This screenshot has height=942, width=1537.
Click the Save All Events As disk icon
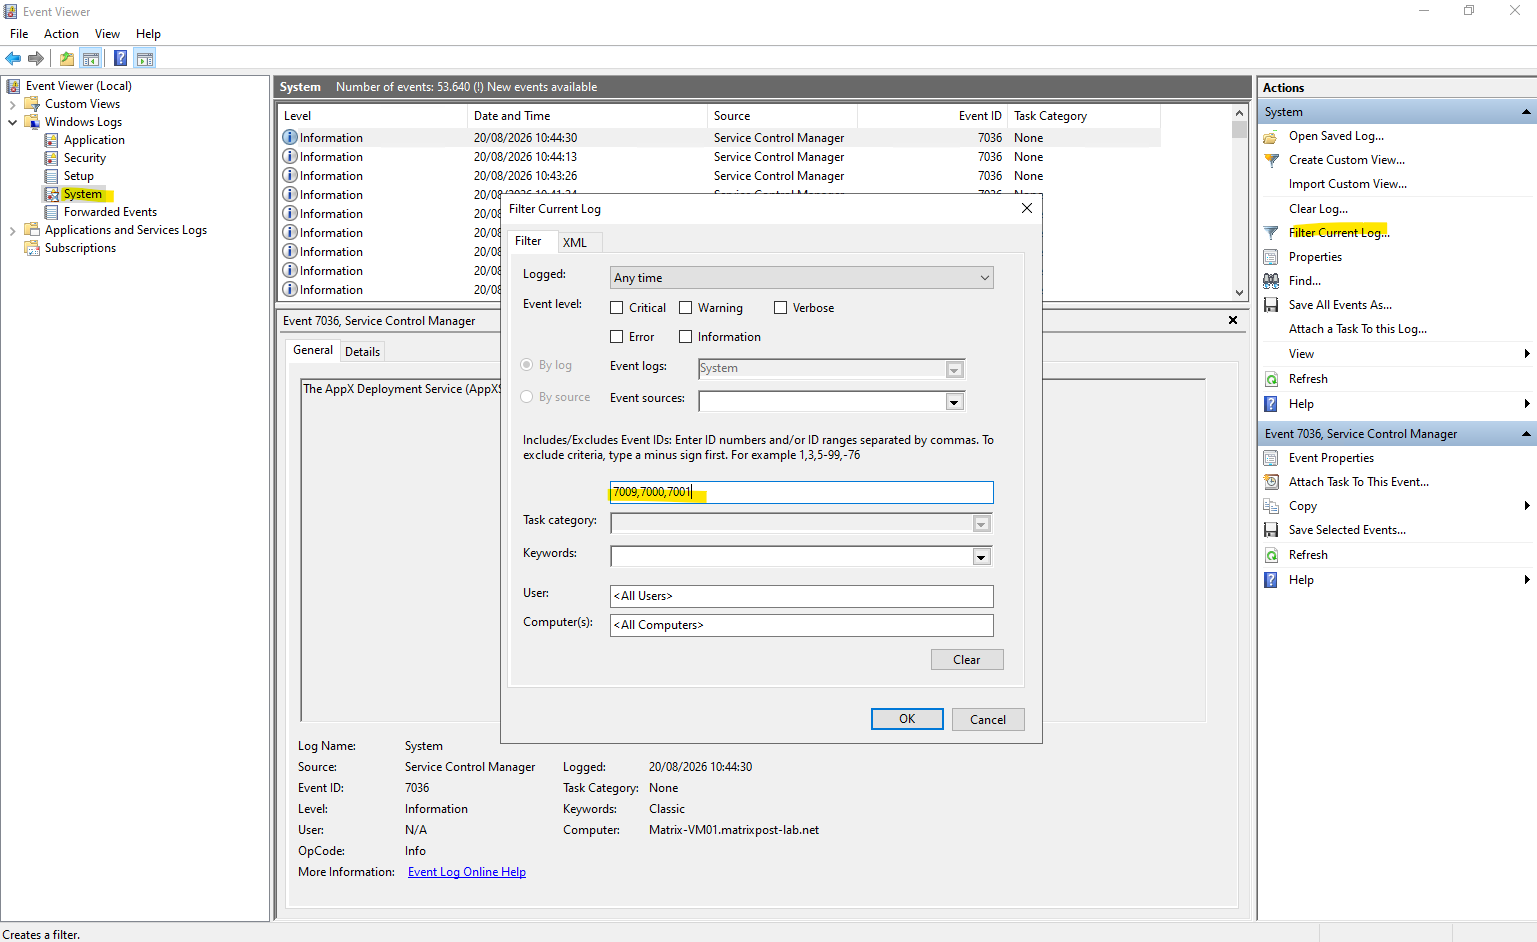click(1271, 305)
